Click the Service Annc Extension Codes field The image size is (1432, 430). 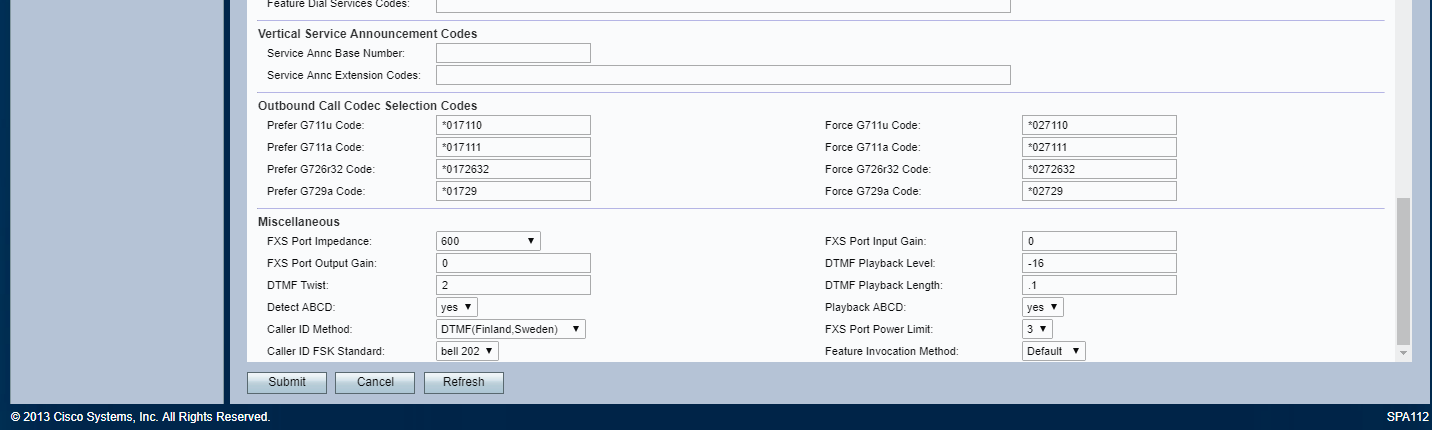coord(723,75)
